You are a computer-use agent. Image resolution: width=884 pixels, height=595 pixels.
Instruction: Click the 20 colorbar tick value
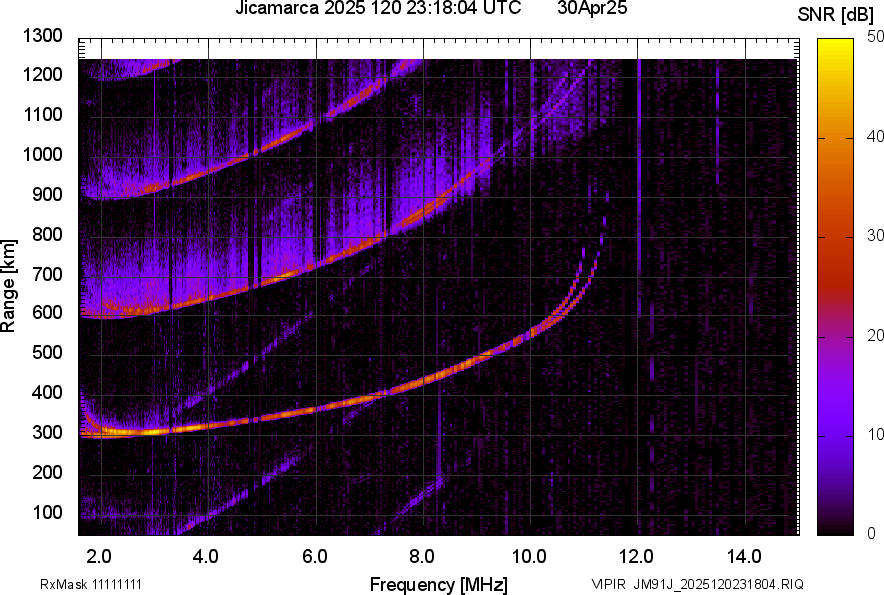click(x=876, y=336)
